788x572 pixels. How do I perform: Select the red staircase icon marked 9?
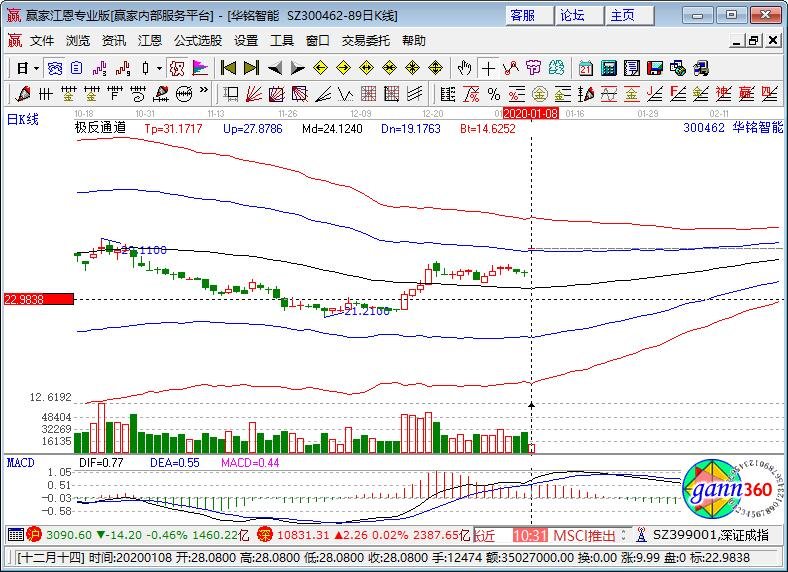point(123,68)
